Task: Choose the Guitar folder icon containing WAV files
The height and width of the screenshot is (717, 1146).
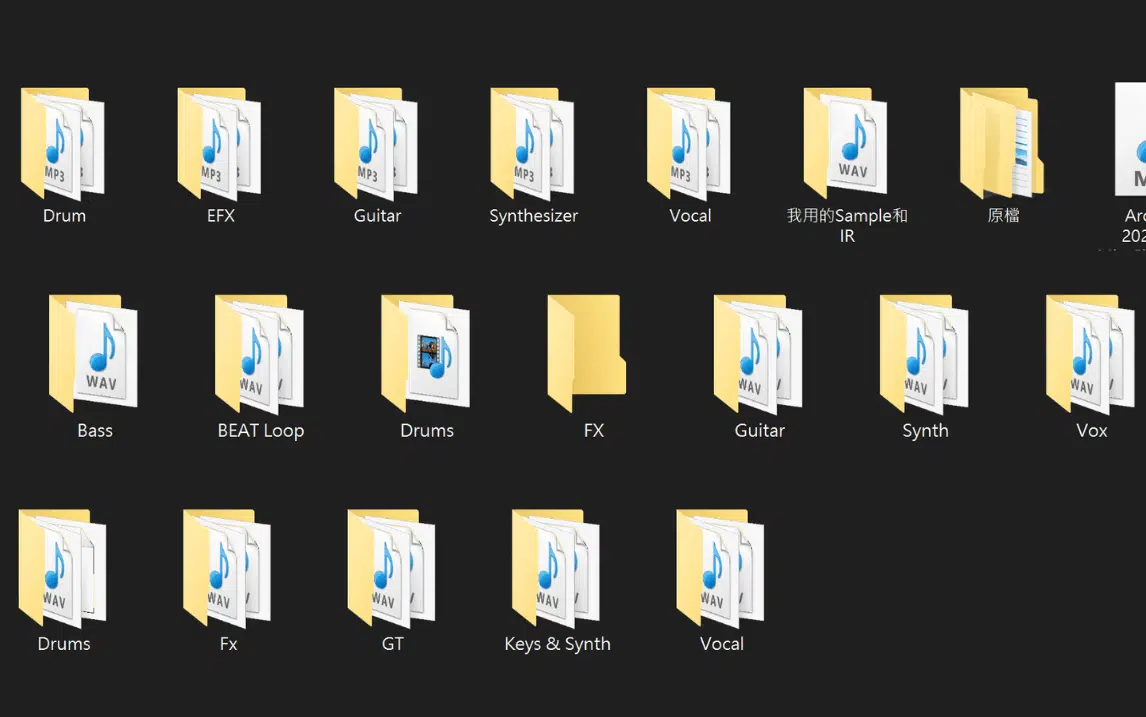Action: (758, 354)
